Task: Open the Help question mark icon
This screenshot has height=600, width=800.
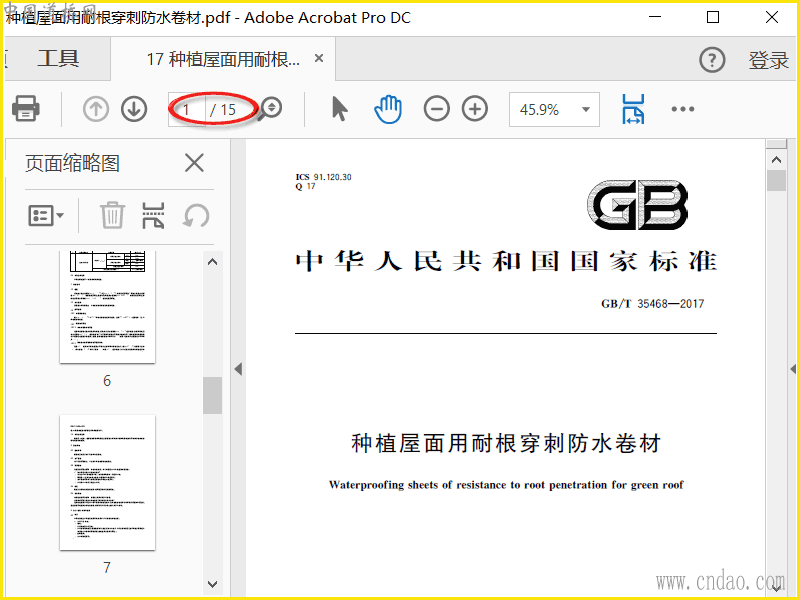Action: (712, 60)
